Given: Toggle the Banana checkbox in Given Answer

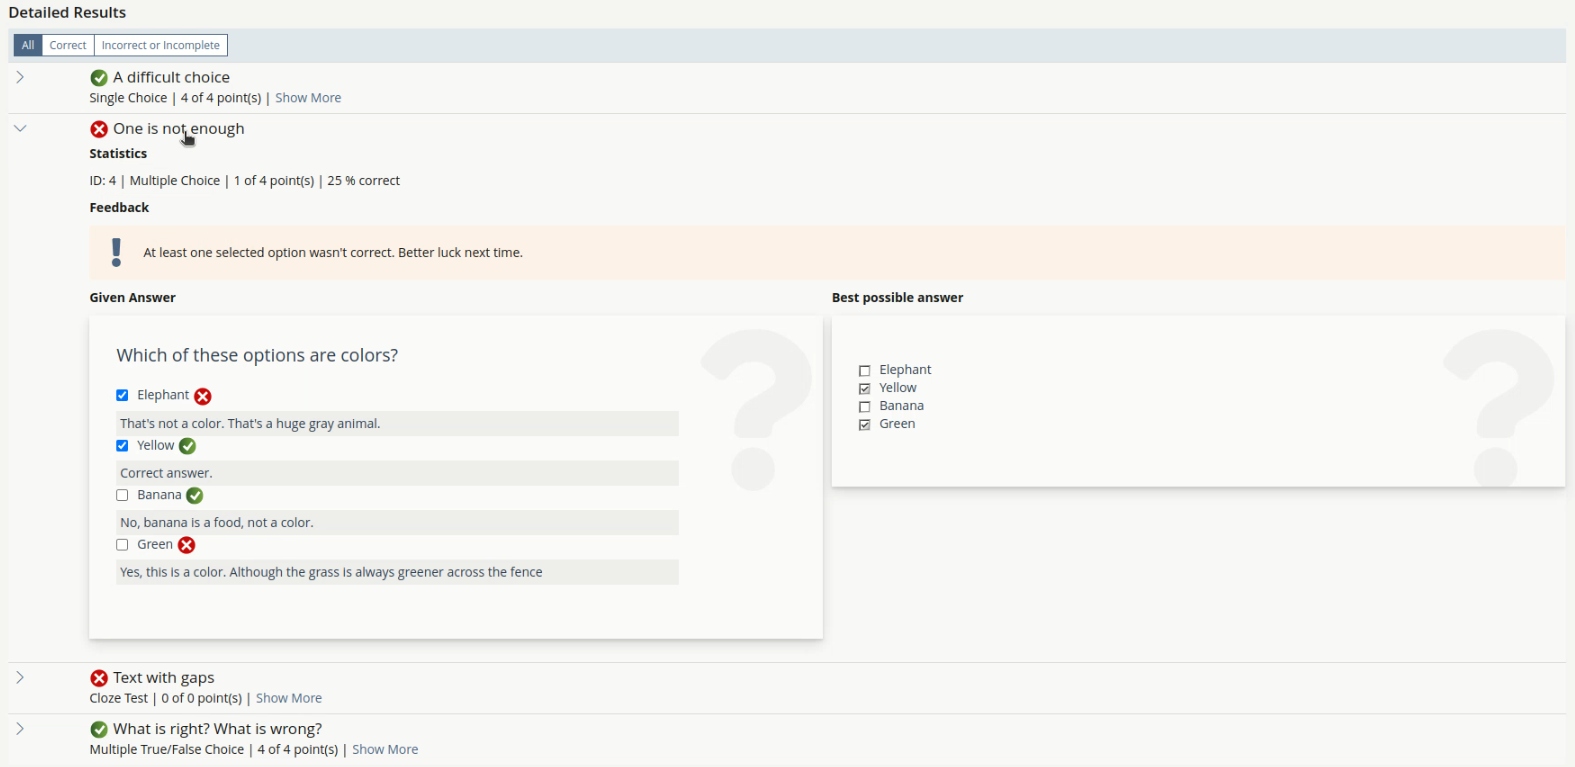Looking at the screenshot, I should tap(122, 496).
